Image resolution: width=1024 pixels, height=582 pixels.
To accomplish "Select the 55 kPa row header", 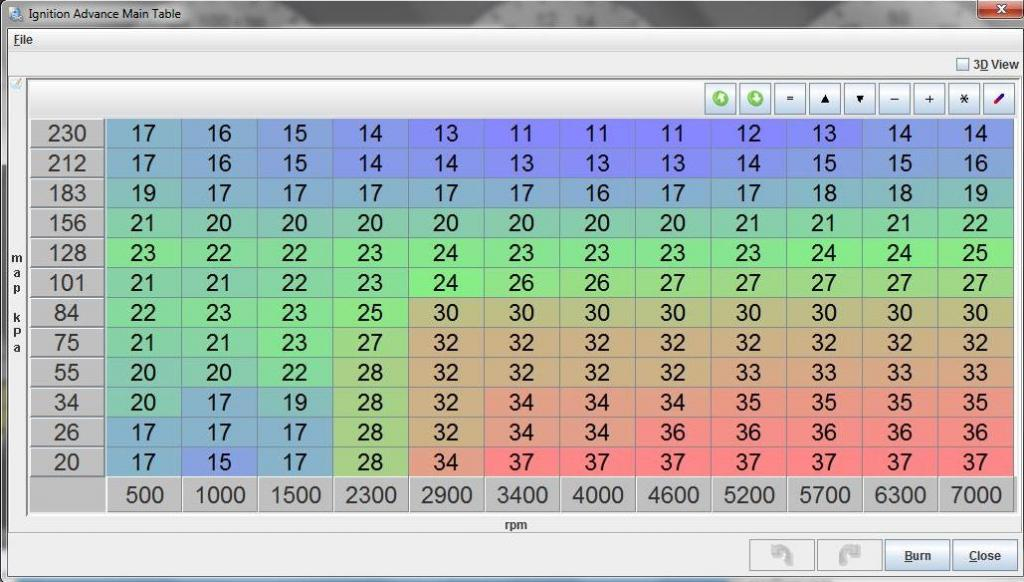I will coord(67,372).
